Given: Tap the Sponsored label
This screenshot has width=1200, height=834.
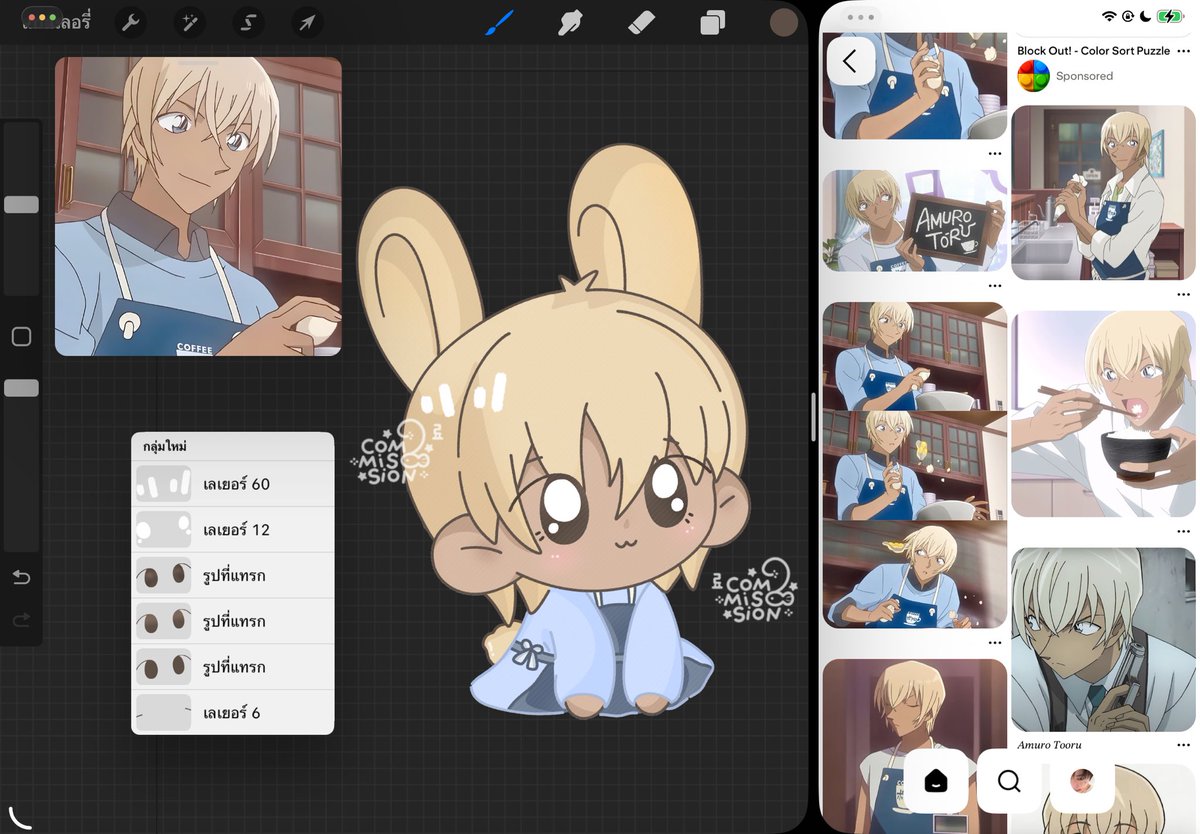Looking at the screenshot, I should [x=1084, y=76].
